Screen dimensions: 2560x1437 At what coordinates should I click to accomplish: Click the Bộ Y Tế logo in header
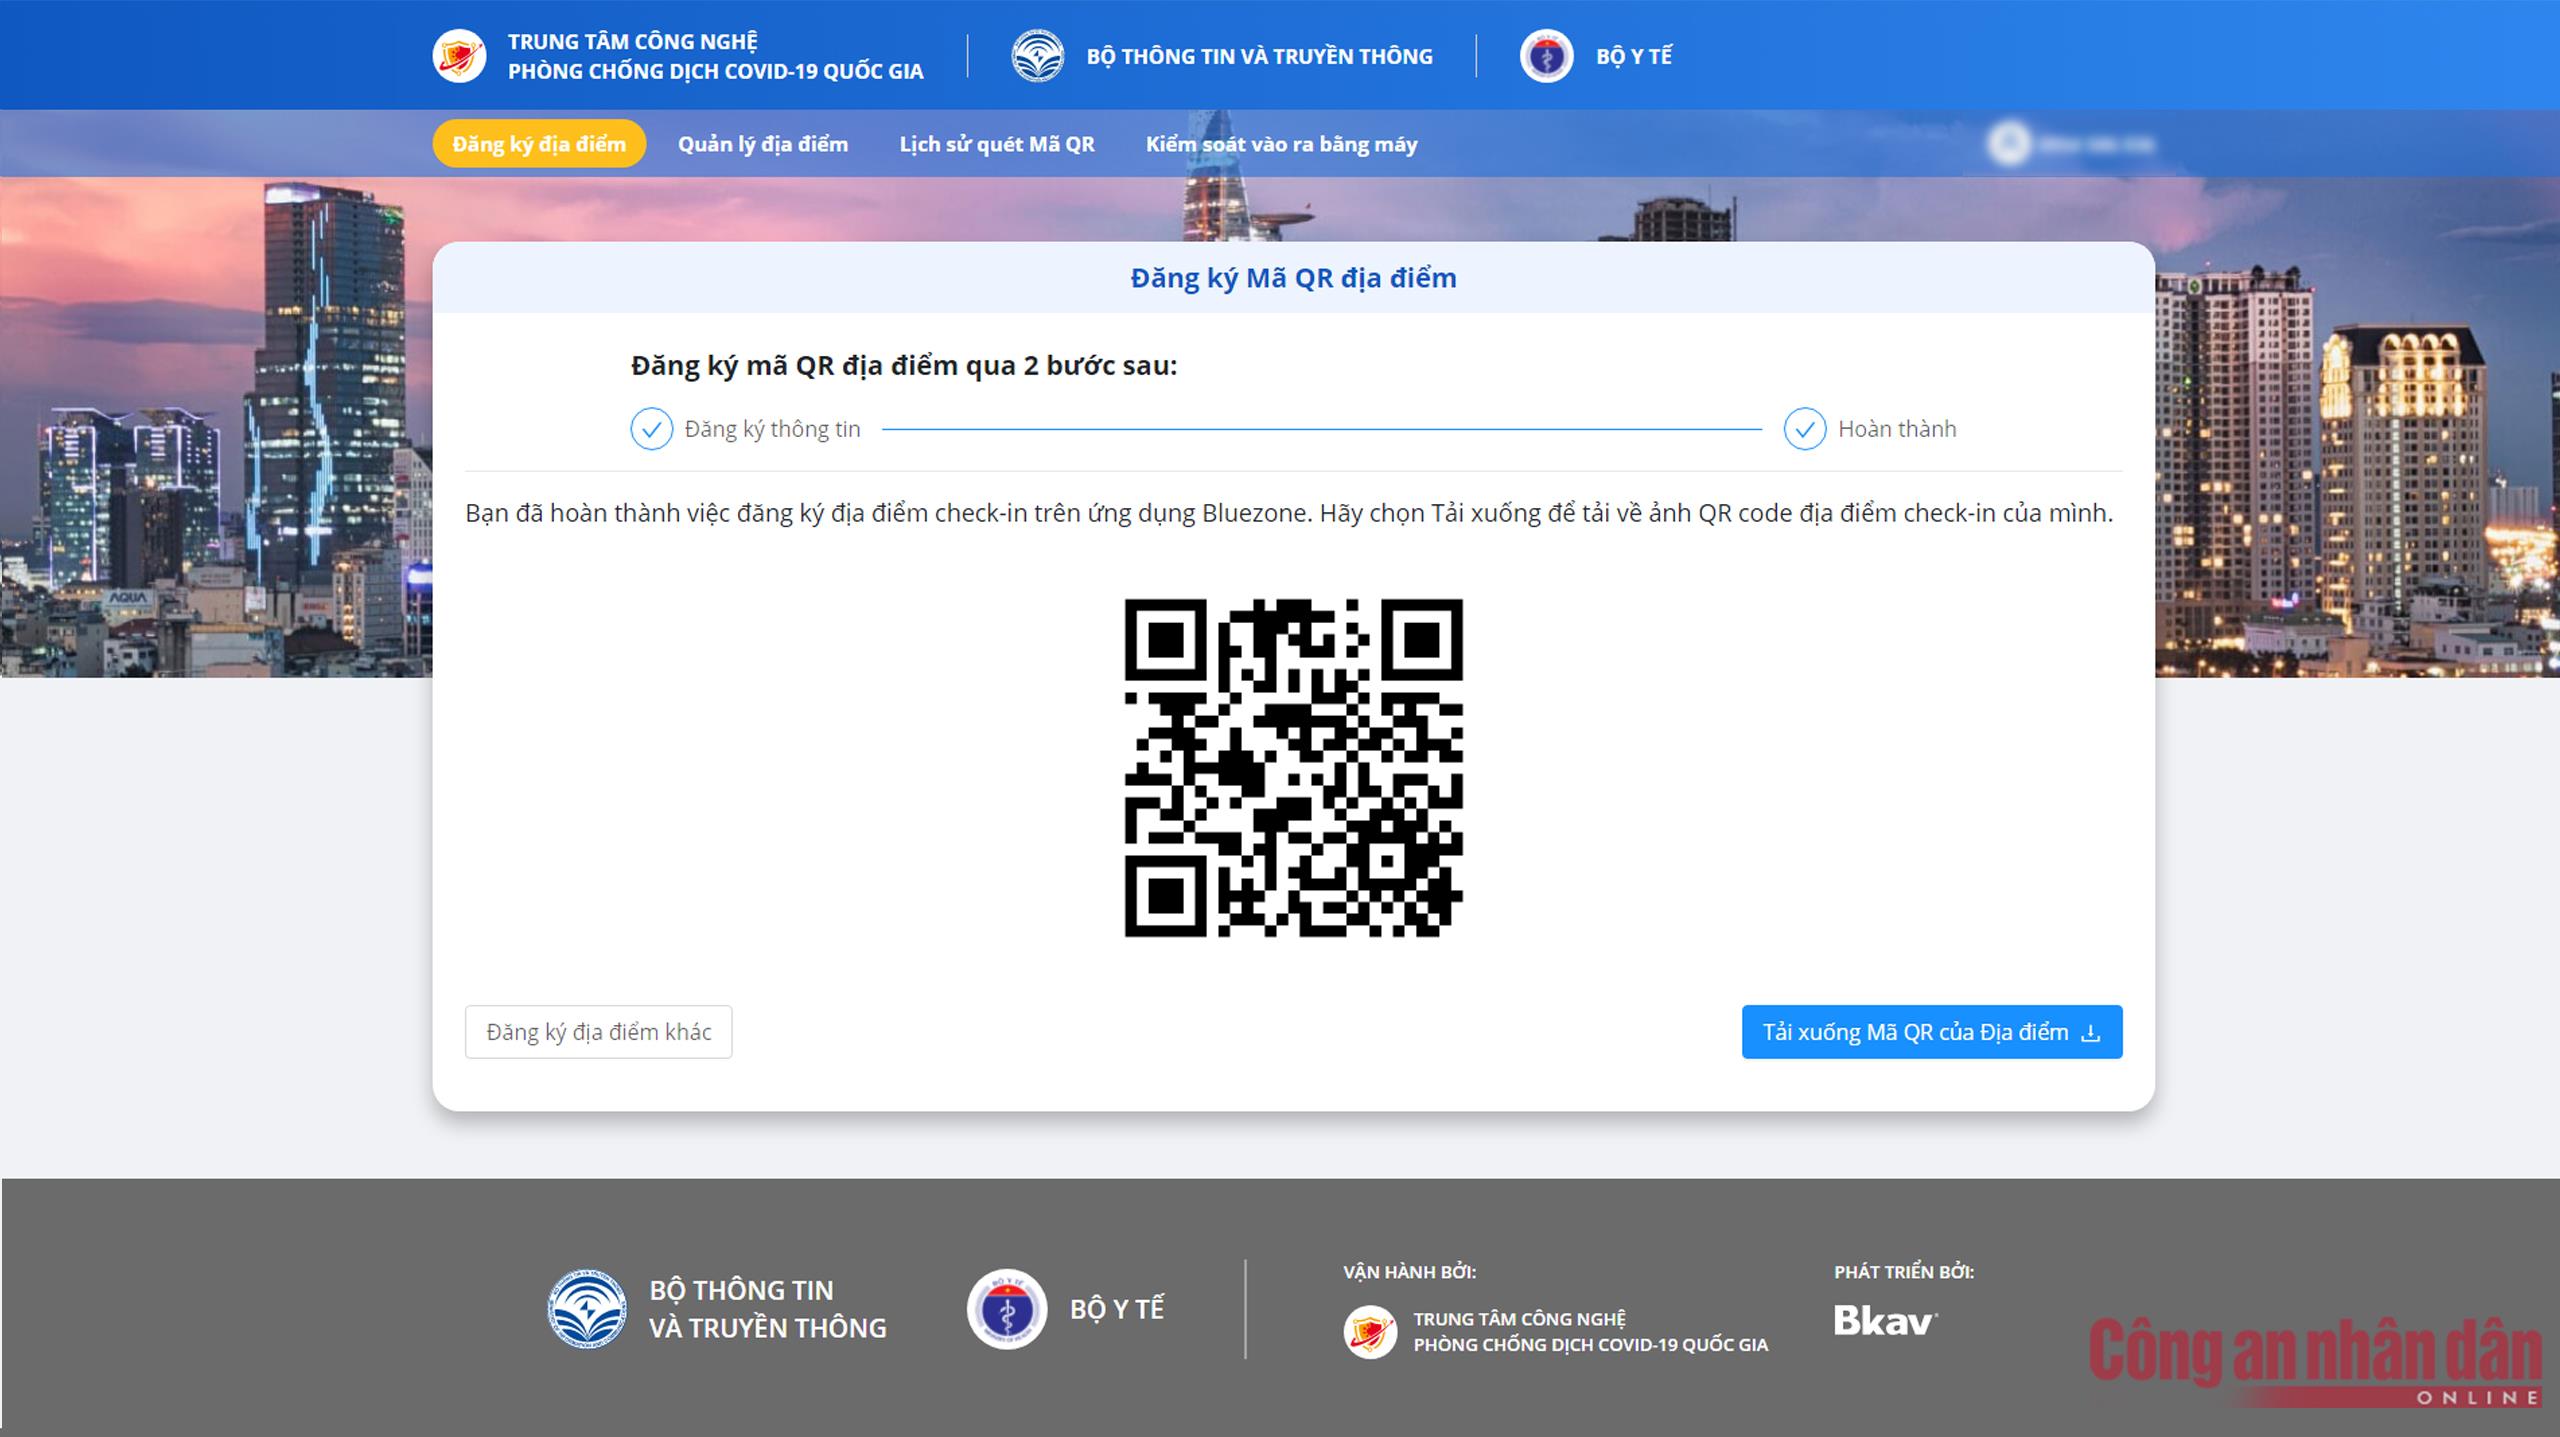(1546, 56)
